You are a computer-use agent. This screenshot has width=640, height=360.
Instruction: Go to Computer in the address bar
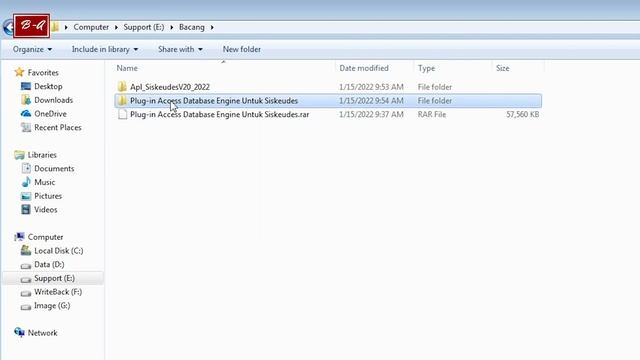(91, 27)
